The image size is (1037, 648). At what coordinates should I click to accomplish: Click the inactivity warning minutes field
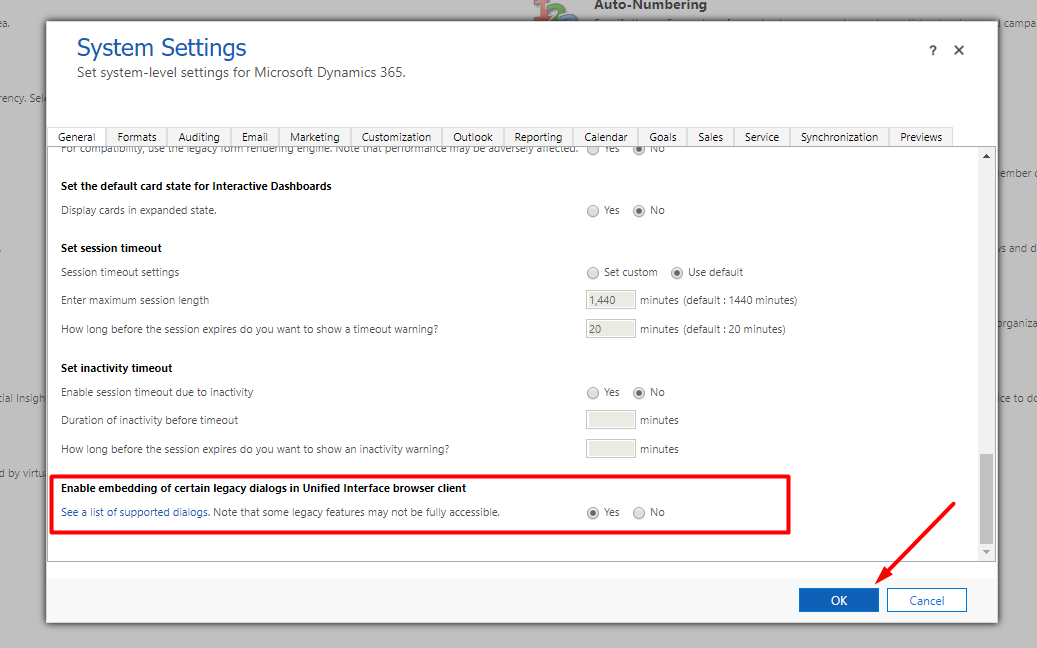pos(610,449)
